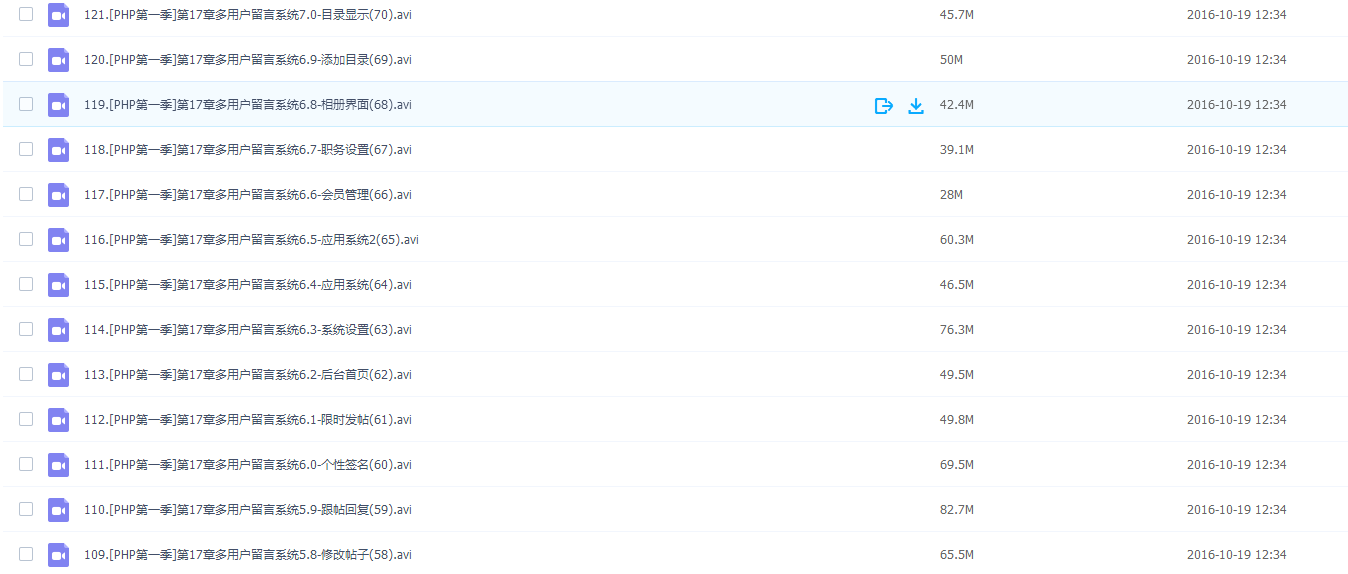1348x574 pixels.
Task: Click video icon of file 120 添加目录(69)
Action: tap(58, 60)
